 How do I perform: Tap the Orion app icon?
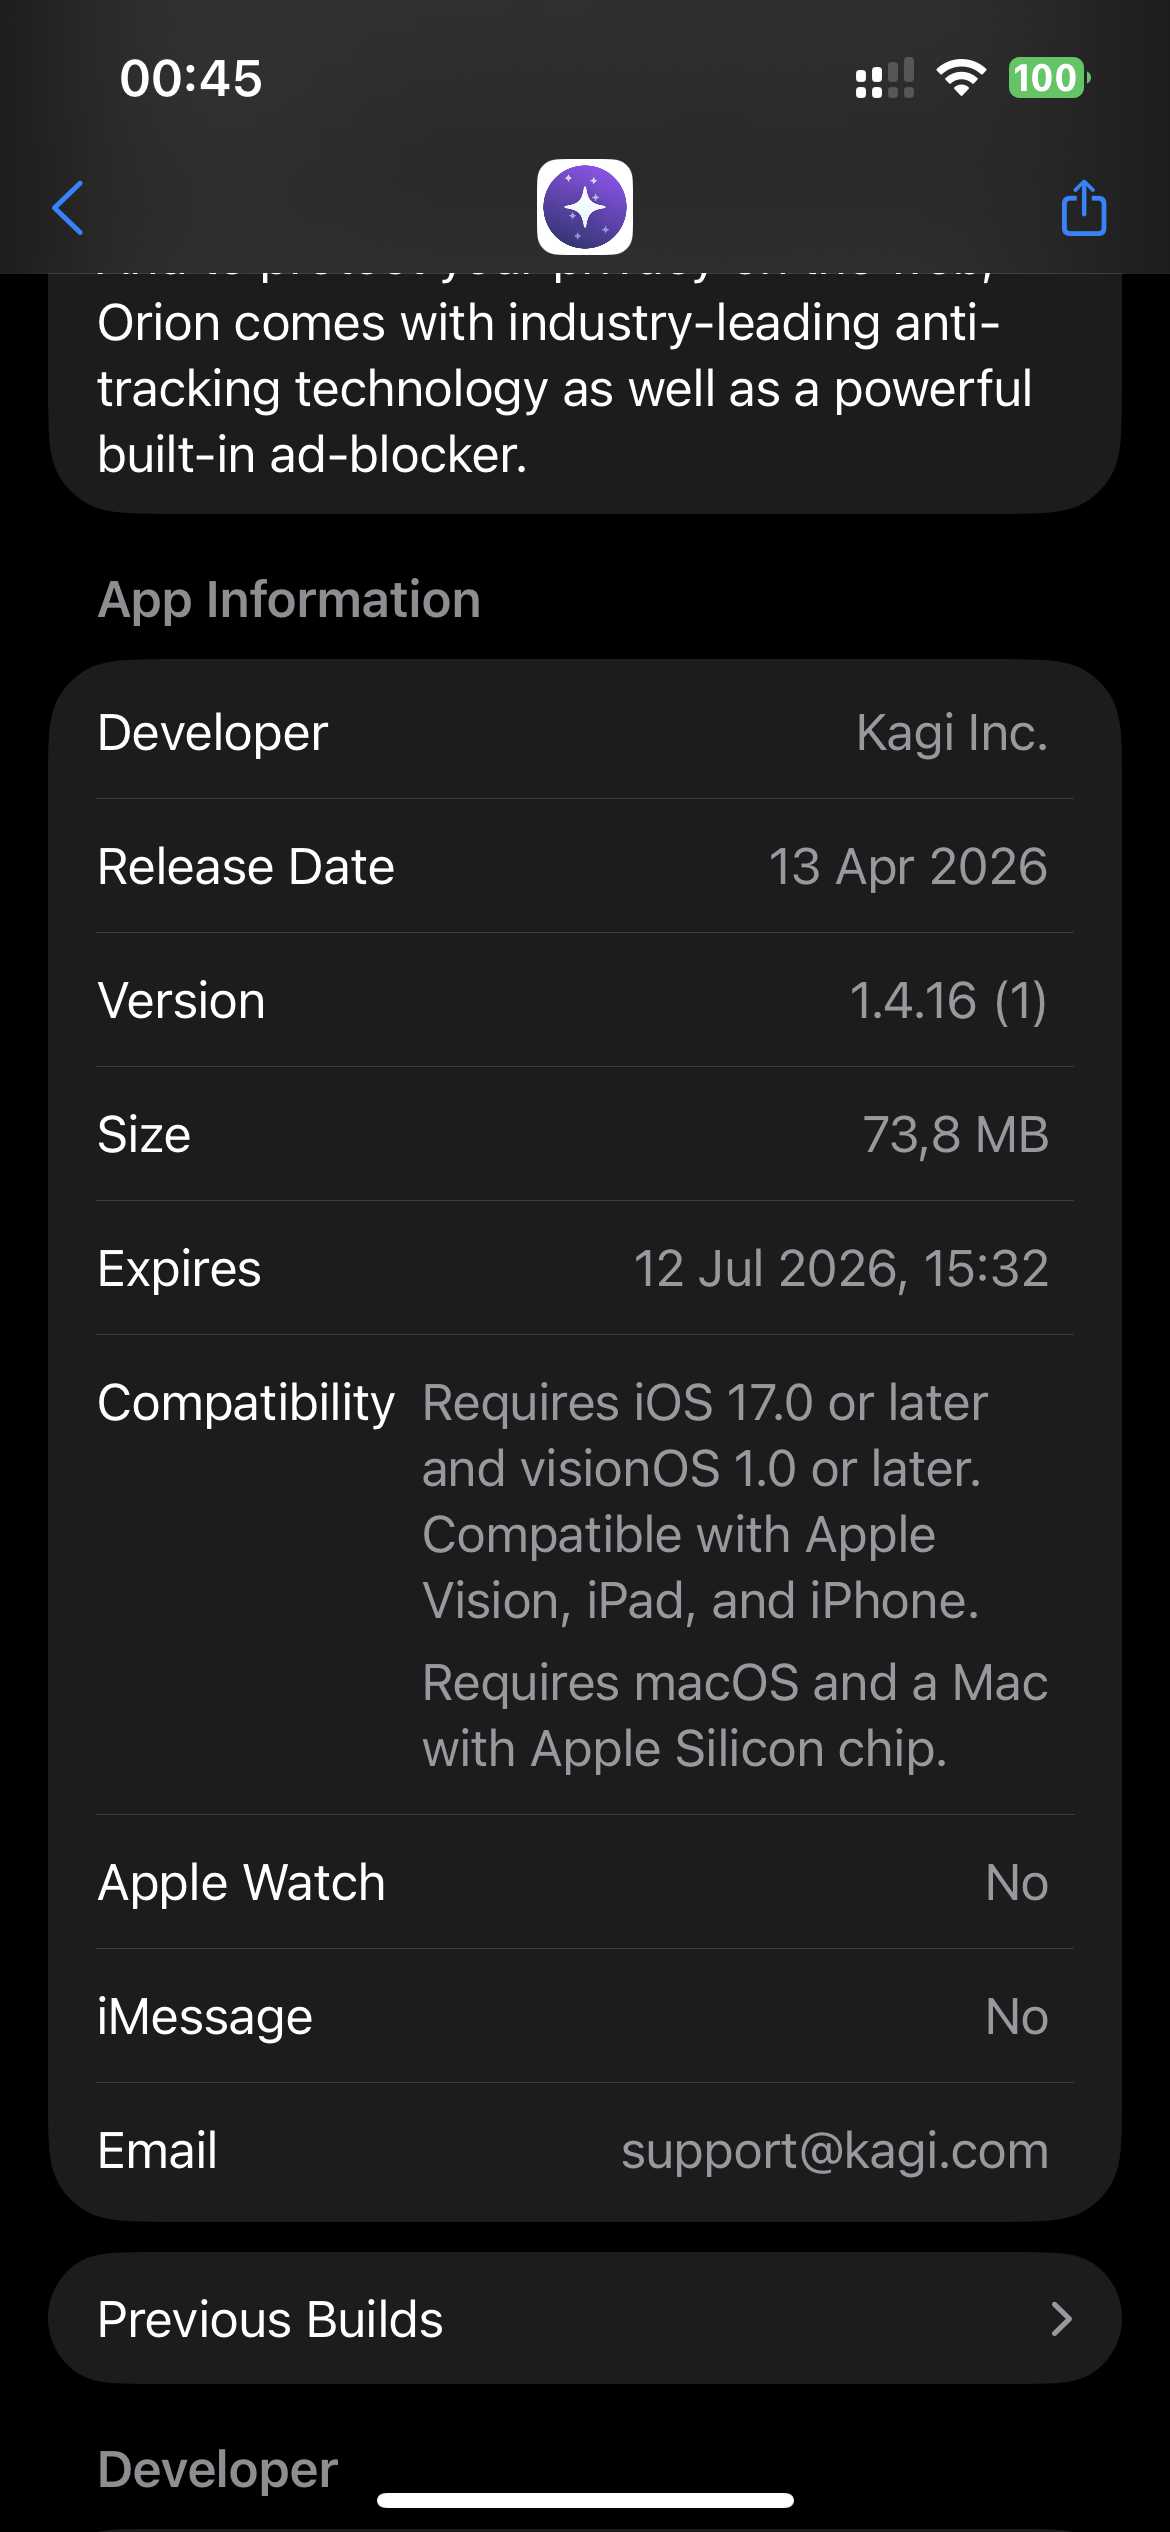(585, 207)
